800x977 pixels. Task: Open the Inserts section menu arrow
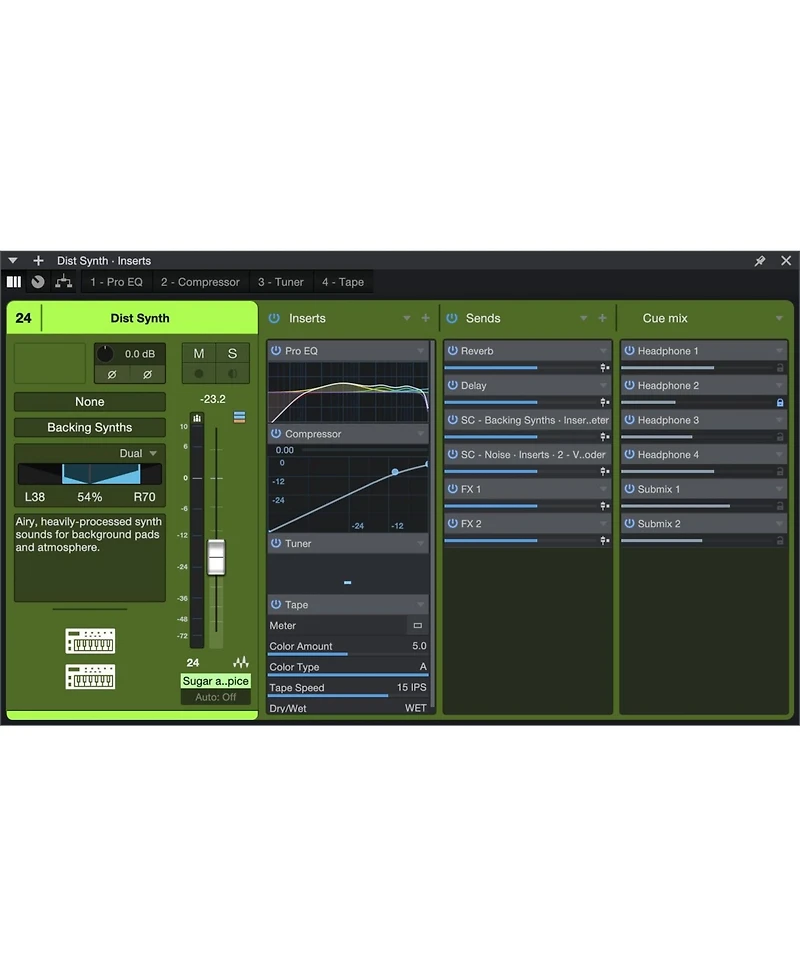[x=406, y=318]
